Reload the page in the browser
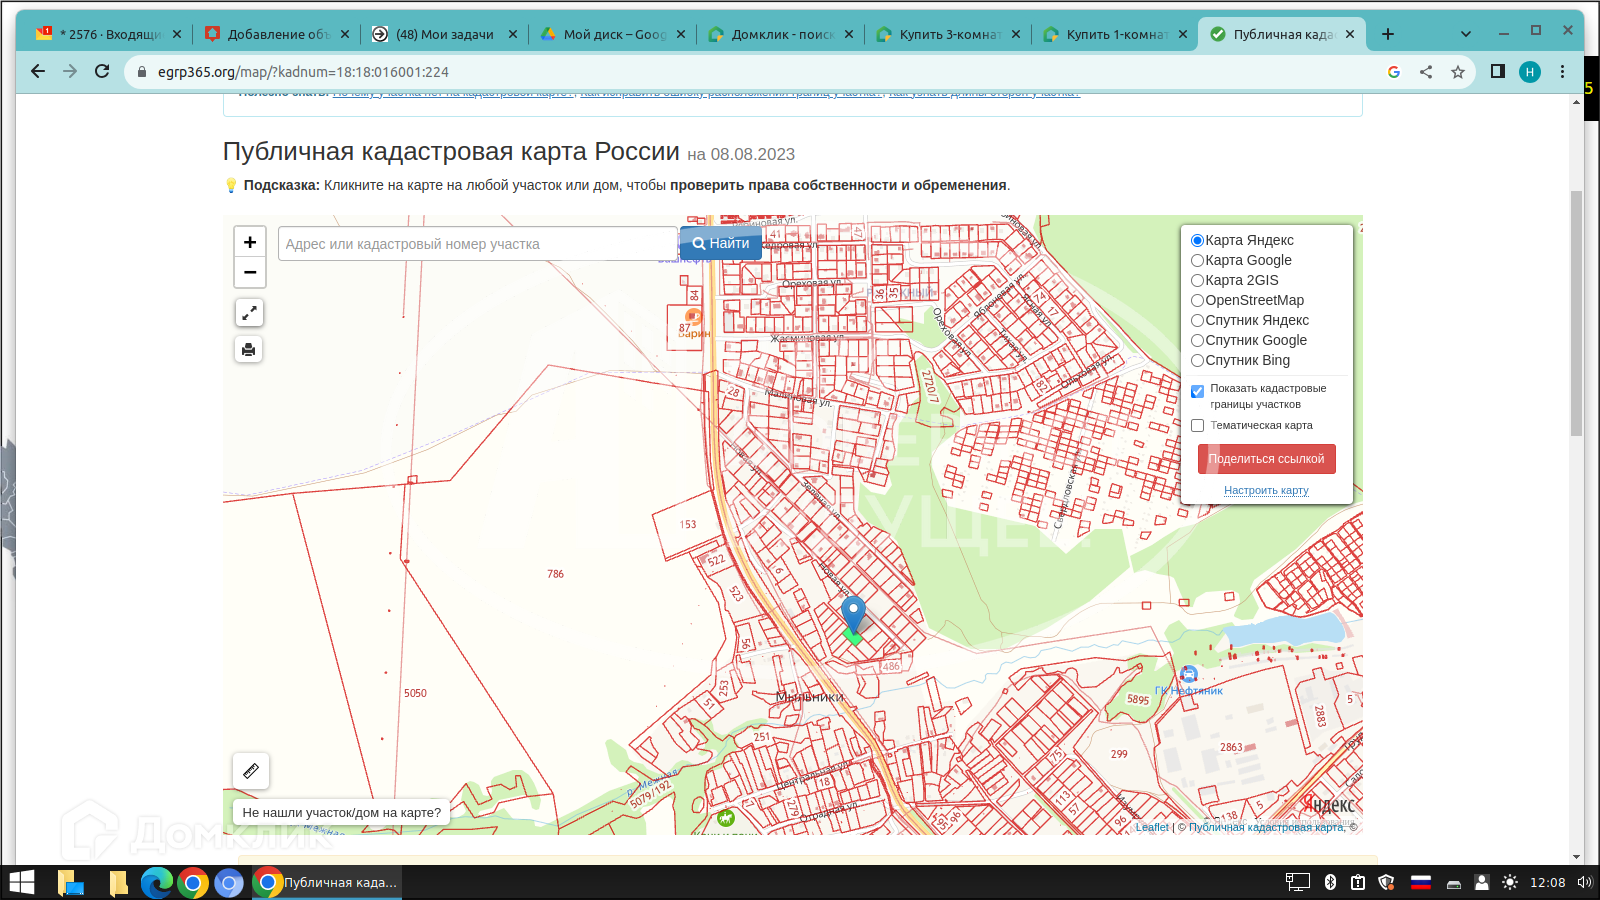The height and width of the screenshot is (900, 1600). coord(102,71)
